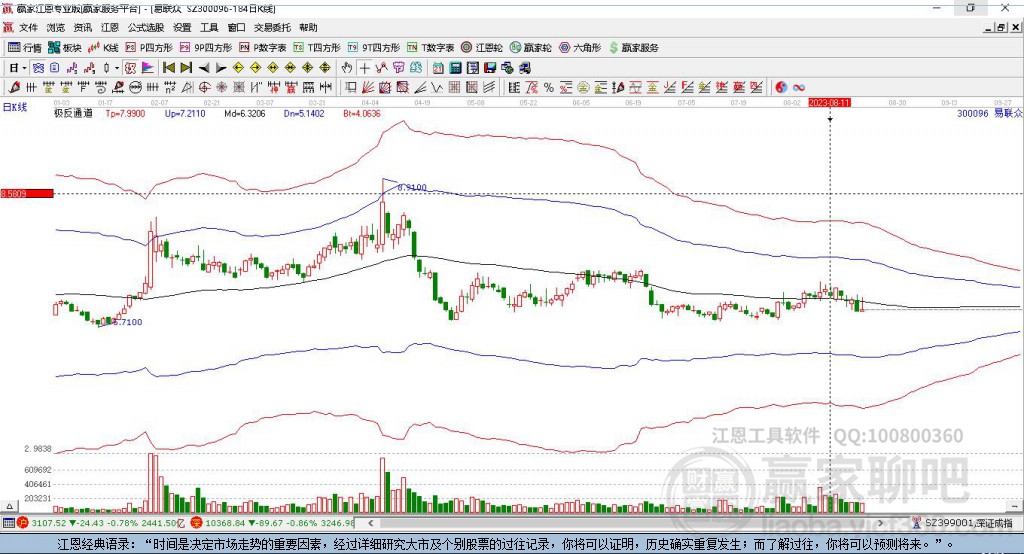Click the Bt=4.0636 value
Viewport: 1024px width, 554px height.
coord(361,113)
